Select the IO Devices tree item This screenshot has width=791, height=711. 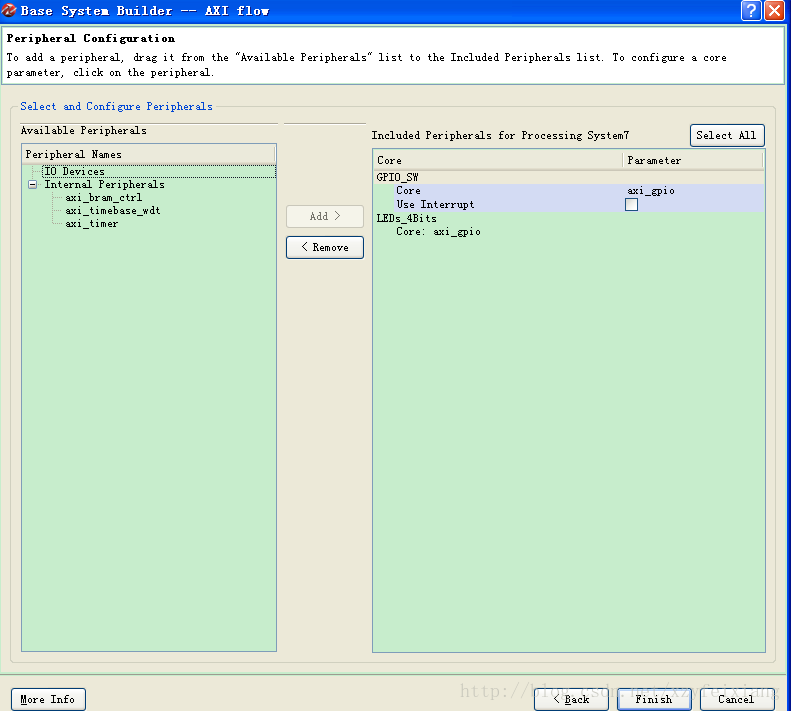(74, 172)
